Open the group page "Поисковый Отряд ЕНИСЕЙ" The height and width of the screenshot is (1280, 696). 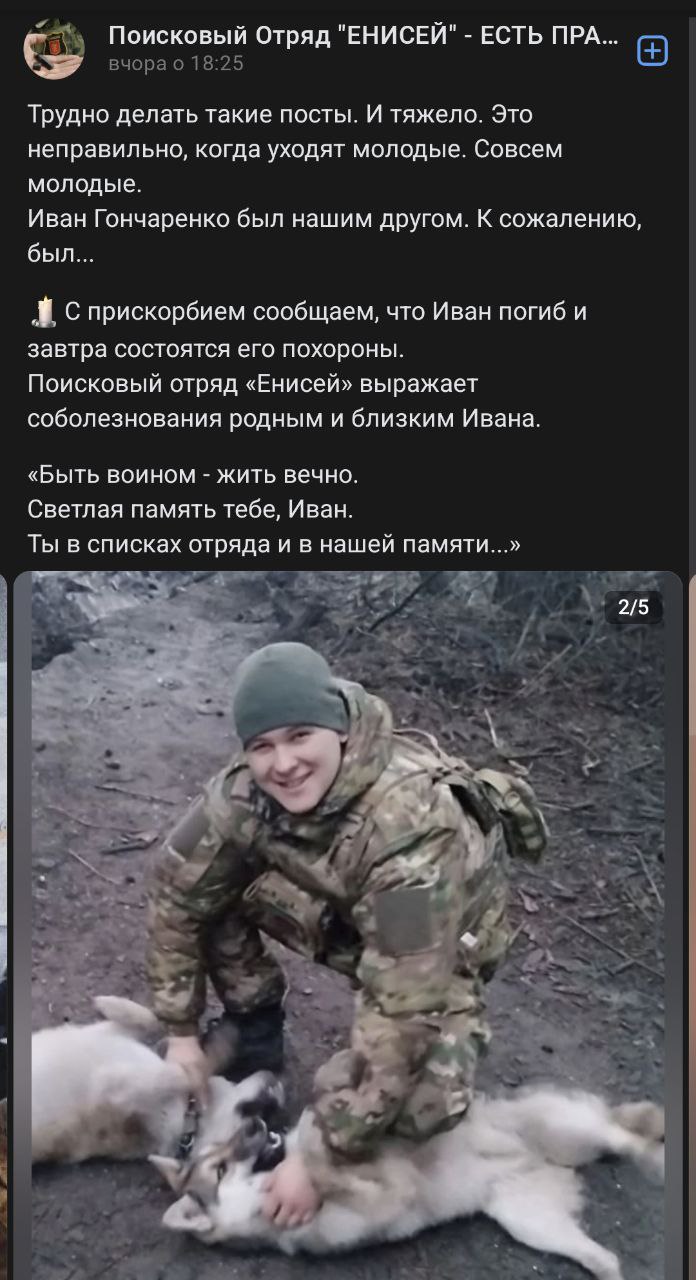tap(363, 37)
